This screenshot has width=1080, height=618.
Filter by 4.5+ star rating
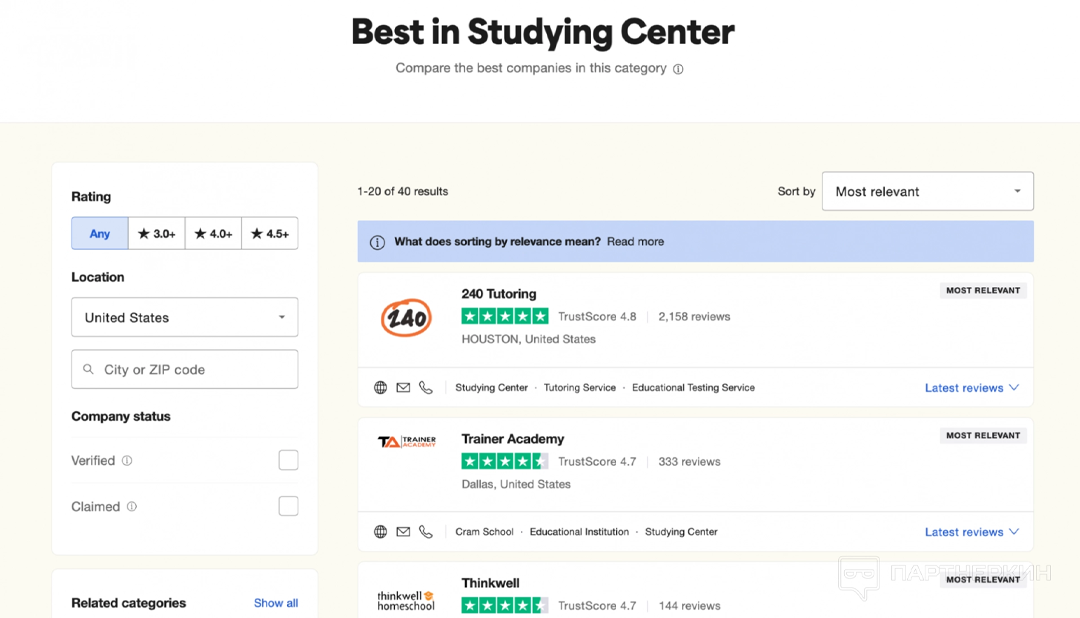tap(270, 233)
